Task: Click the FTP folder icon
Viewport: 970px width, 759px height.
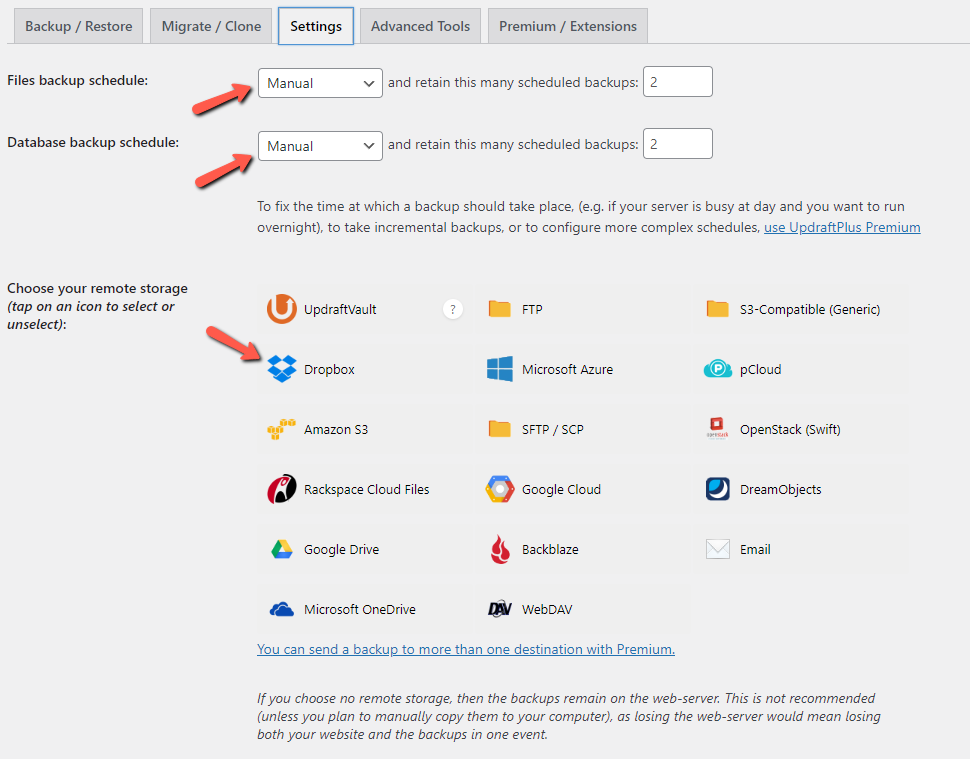Action: [499, 309]
